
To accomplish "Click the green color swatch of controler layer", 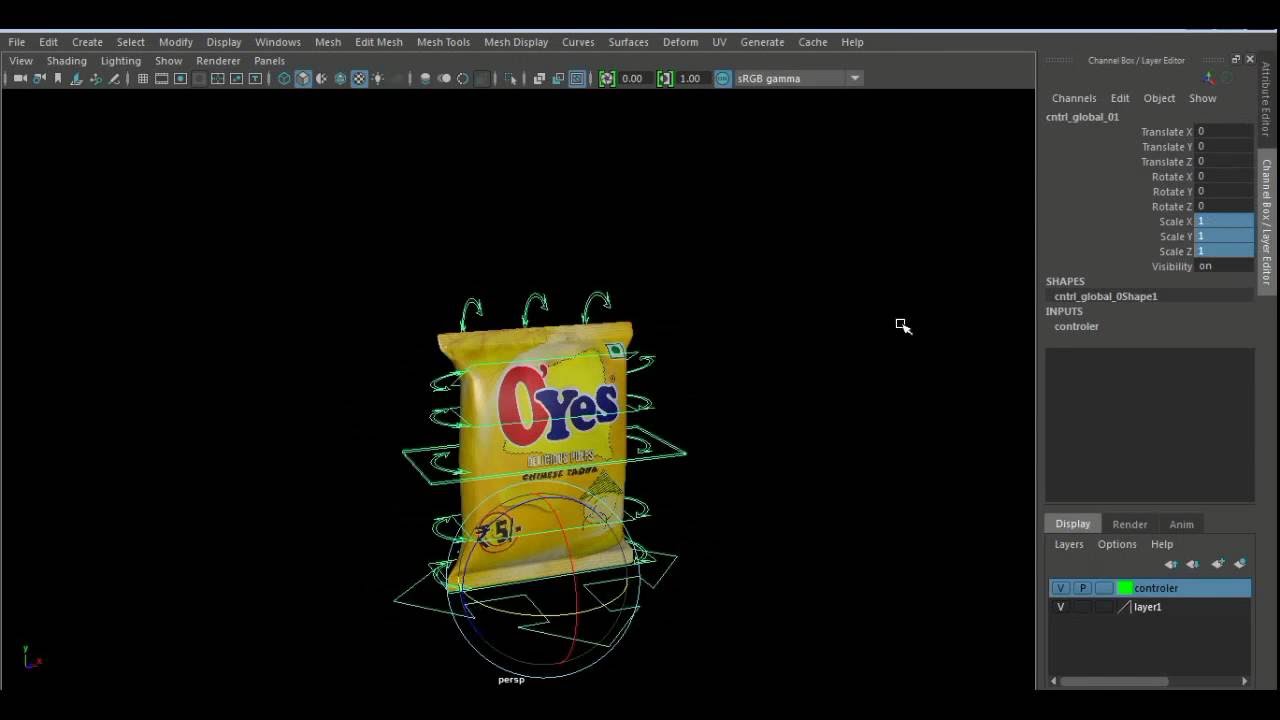I will [1125, 588].
